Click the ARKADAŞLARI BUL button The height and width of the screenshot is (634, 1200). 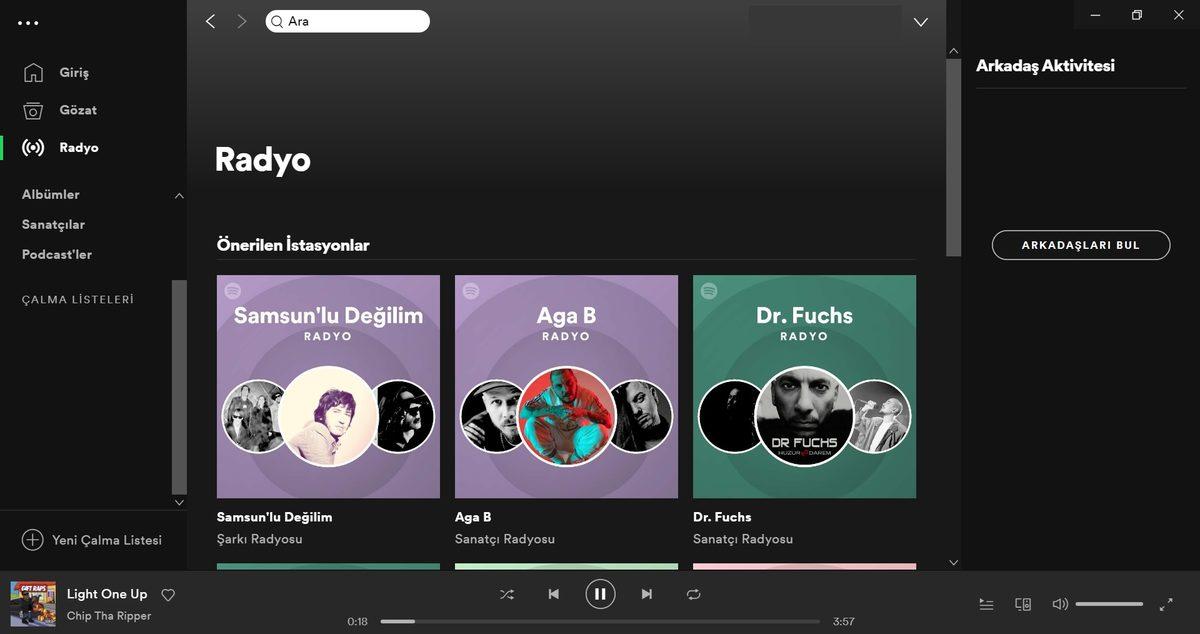1080,244
